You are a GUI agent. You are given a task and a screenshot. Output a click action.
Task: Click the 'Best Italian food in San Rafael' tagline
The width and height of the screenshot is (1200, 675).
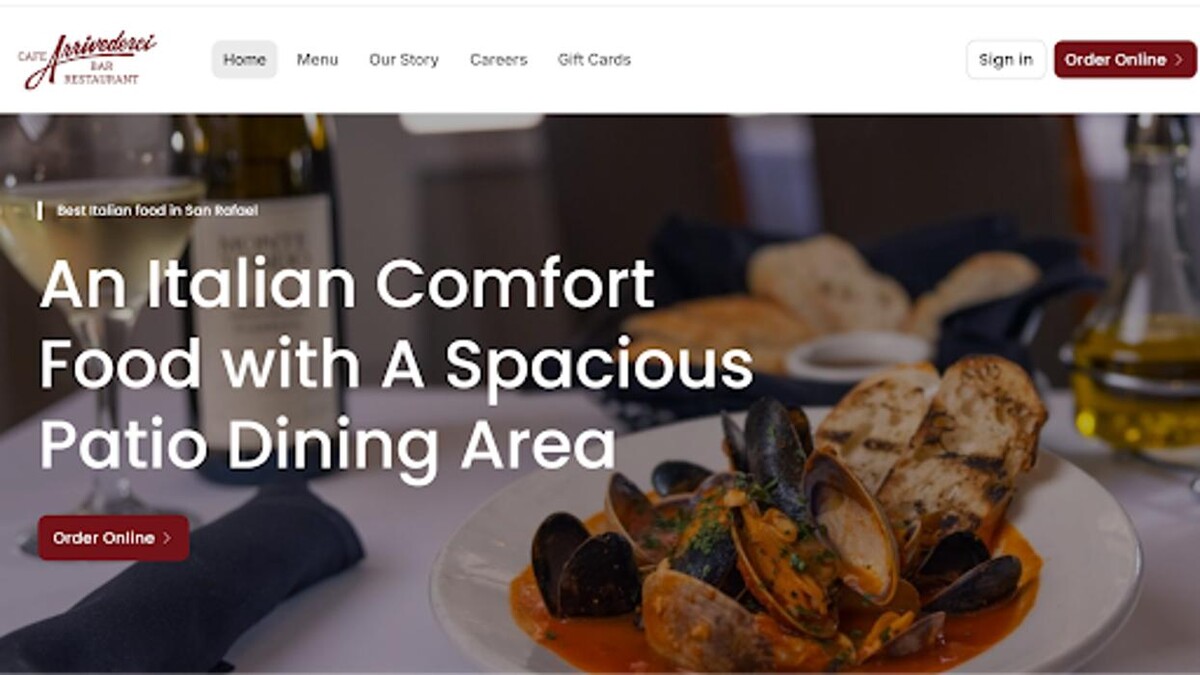[157, 211]
